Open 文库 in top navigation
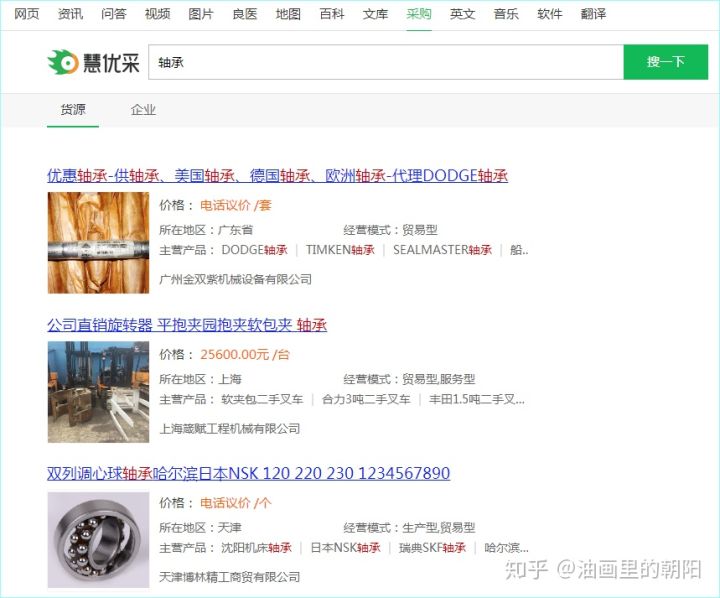The image size is (720, 598). (x=376, y=14)
